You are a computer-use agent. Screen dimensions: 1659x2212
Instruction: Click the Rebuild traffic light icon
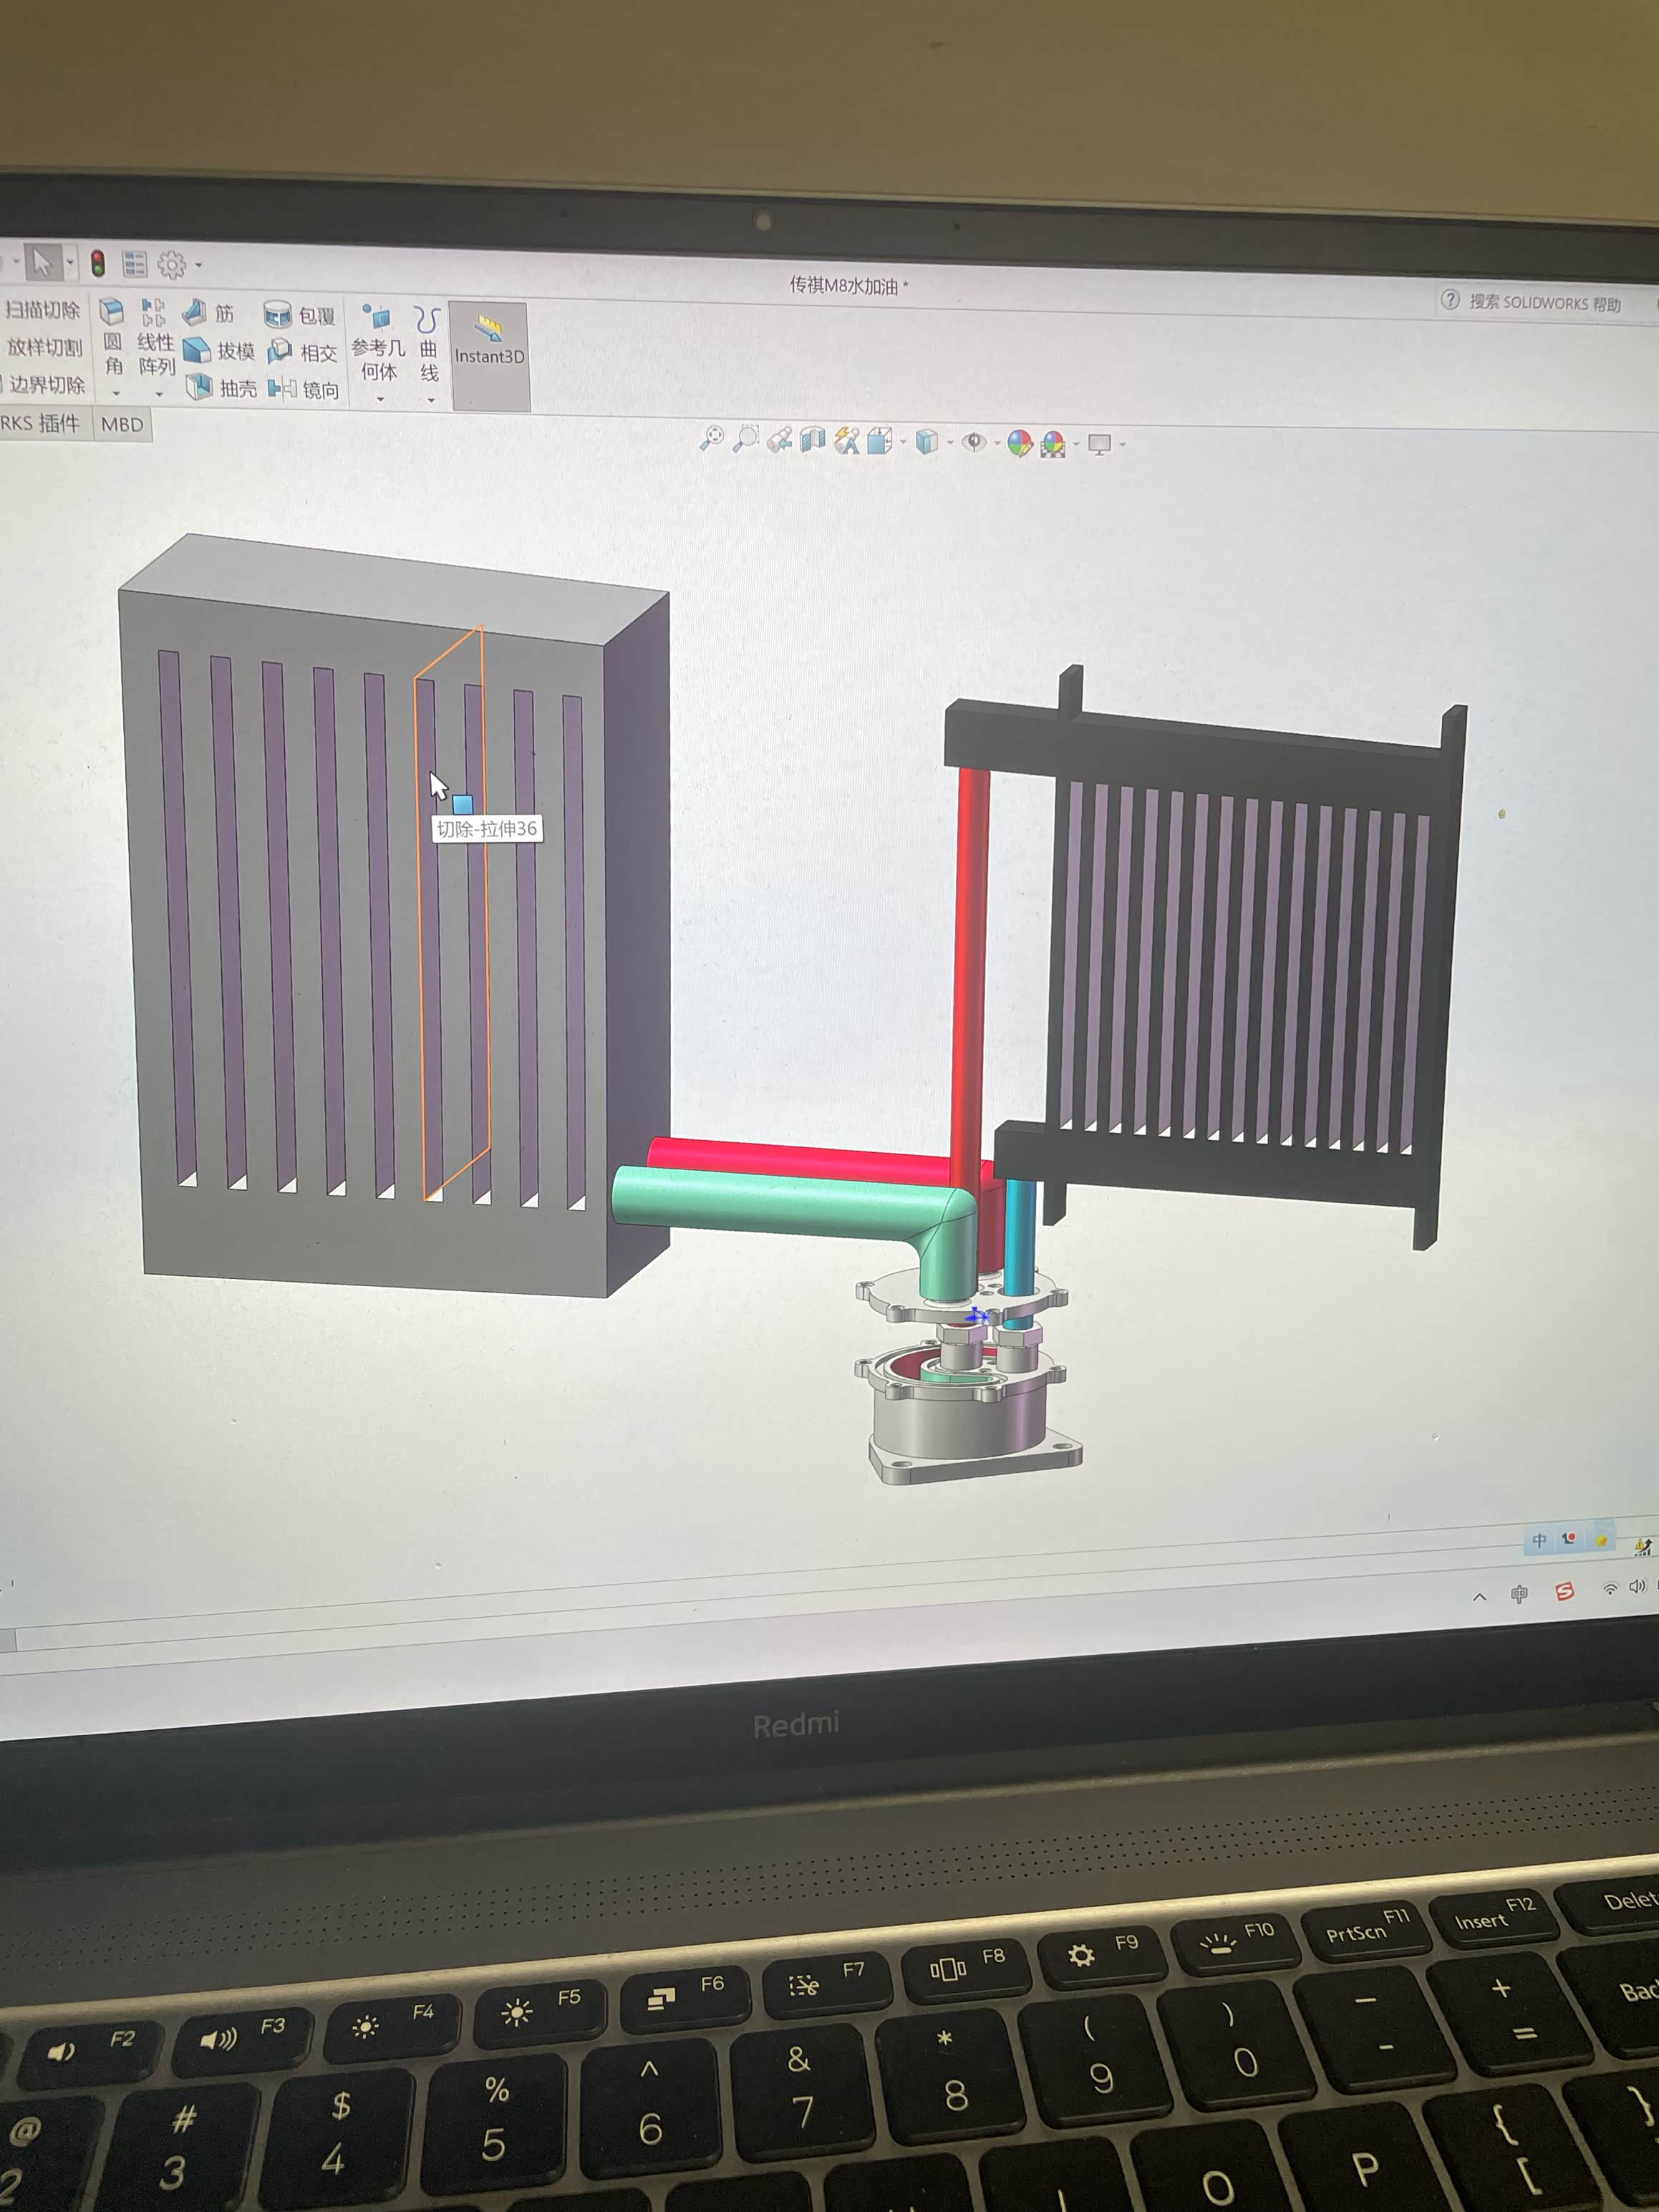(98, 264)
